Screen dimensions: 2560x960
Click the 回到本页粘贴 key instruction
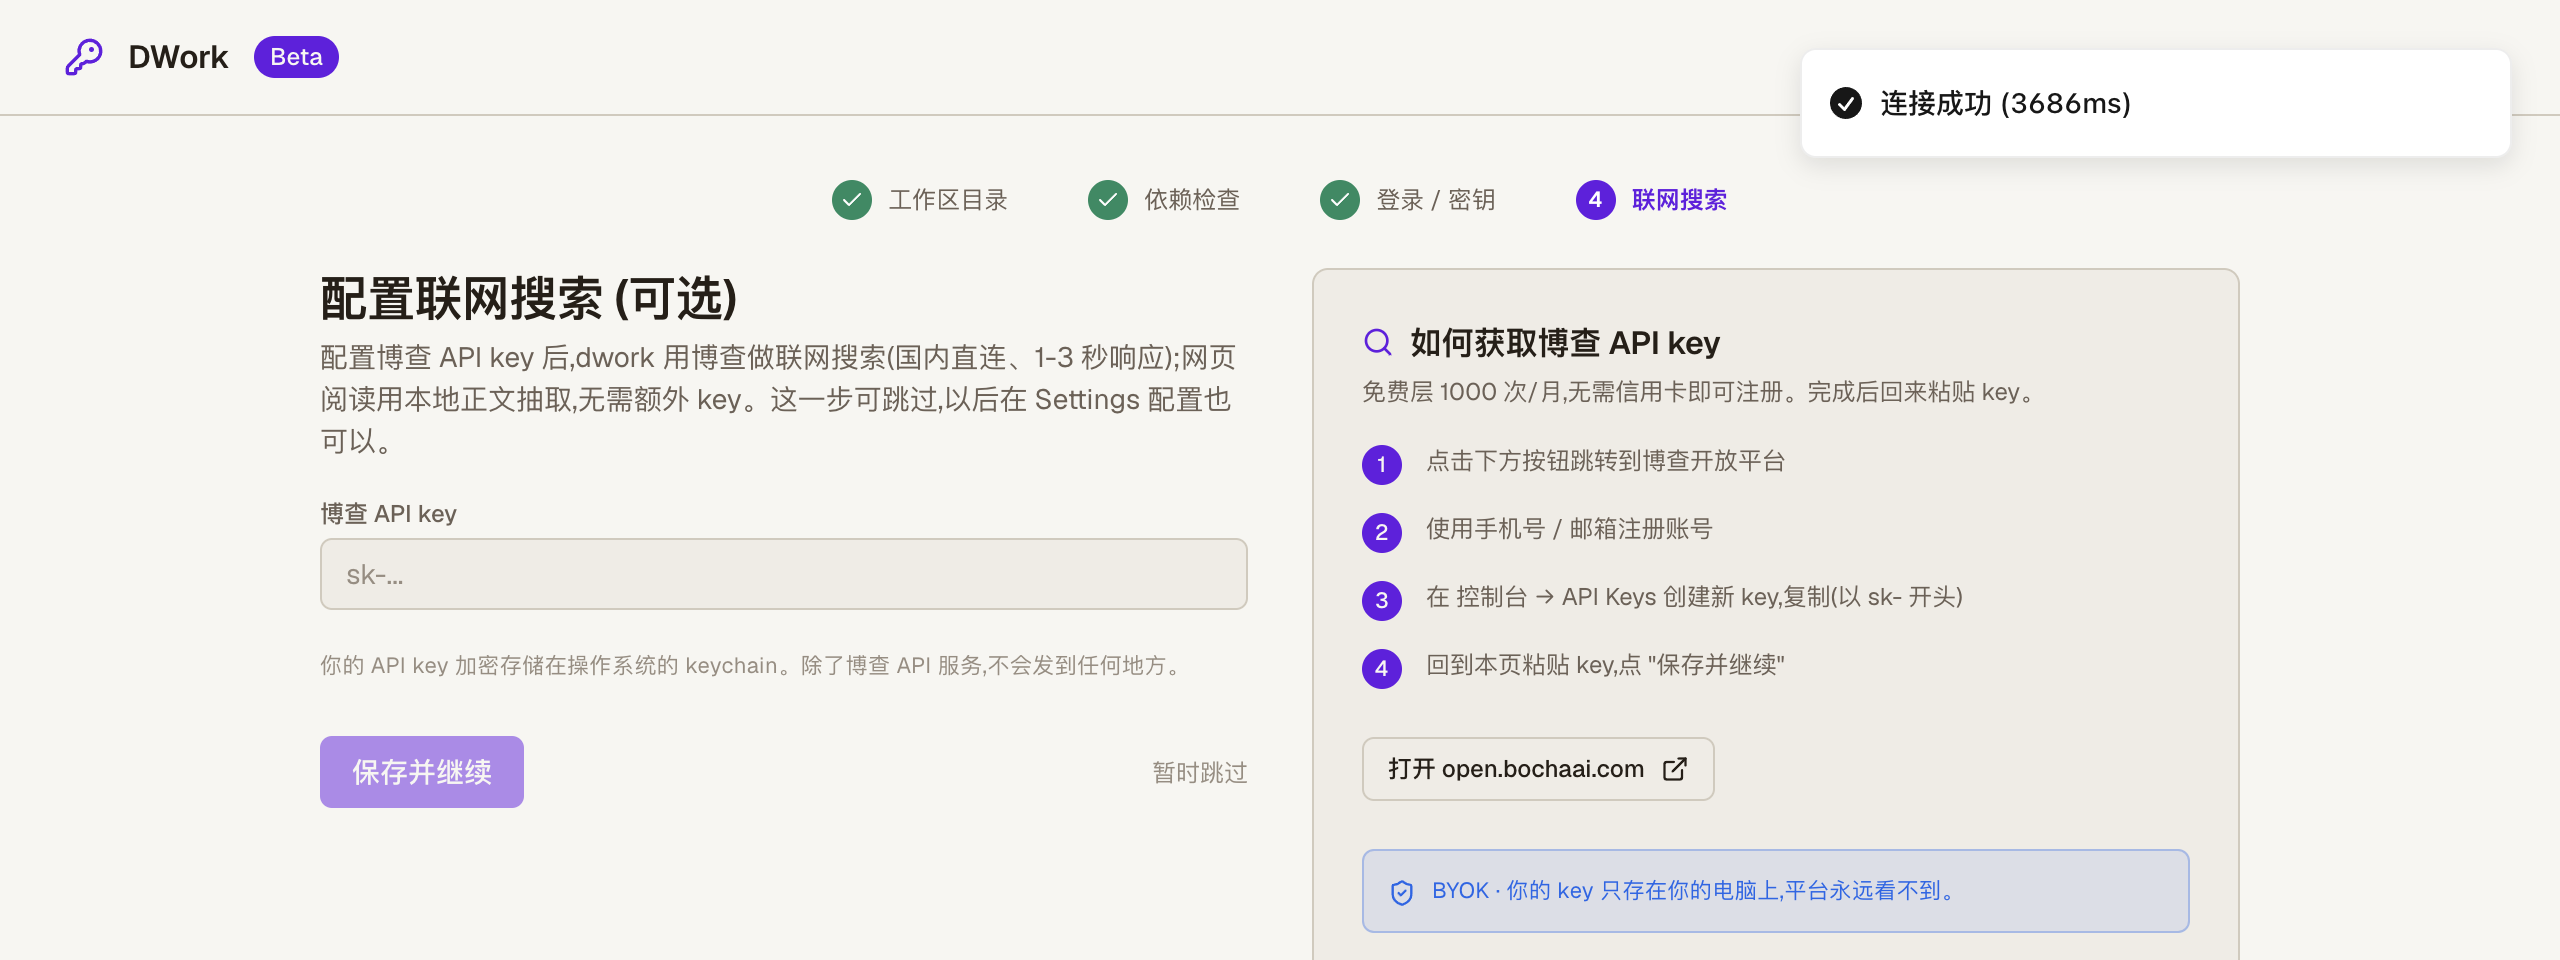1605,665
